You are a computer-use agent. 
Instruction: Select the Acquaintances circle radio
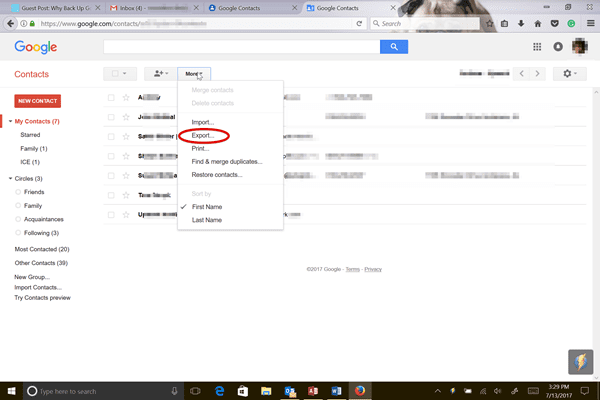pyautogui.click(x=18, y=219)
